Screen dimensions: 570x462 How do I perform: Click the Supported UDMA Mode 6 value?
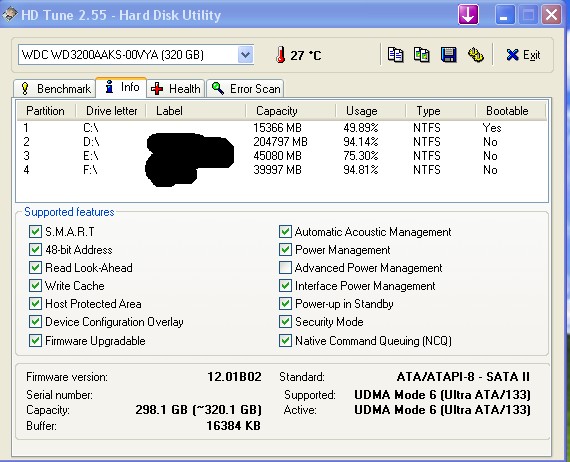point(442,394)
